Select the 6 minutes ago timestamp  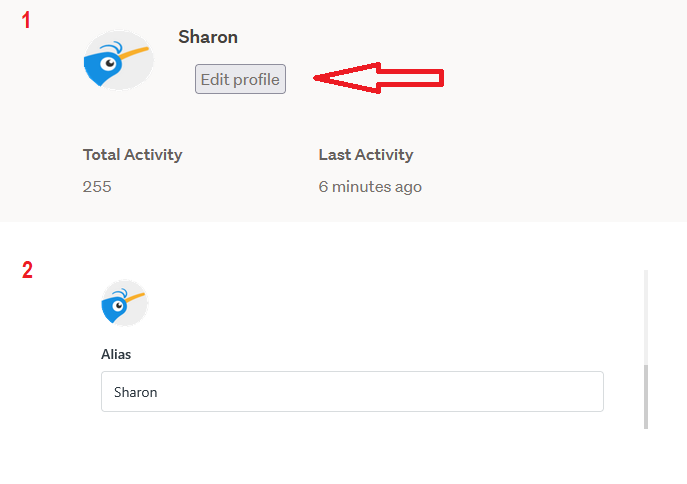[370, 187]
